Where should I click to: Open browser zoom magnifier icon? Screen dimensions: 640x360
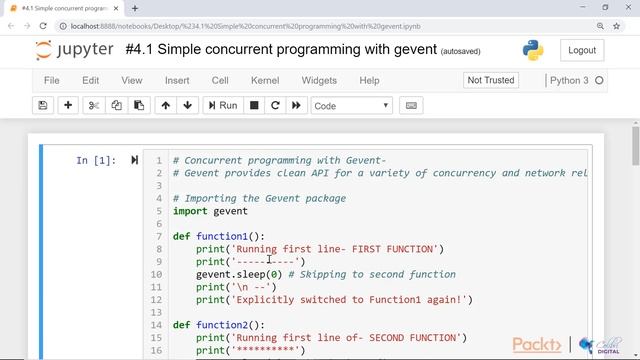600,26
